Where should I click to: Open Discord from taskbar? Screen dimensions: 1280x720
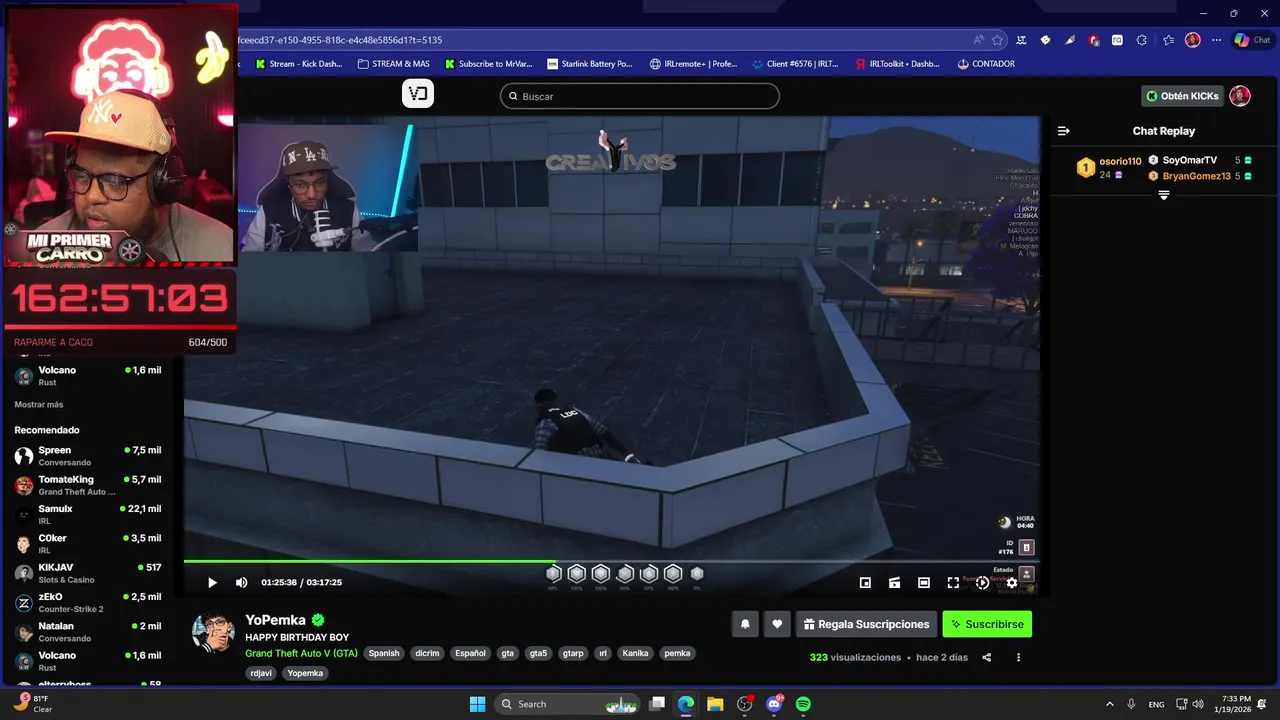[774, 704]
